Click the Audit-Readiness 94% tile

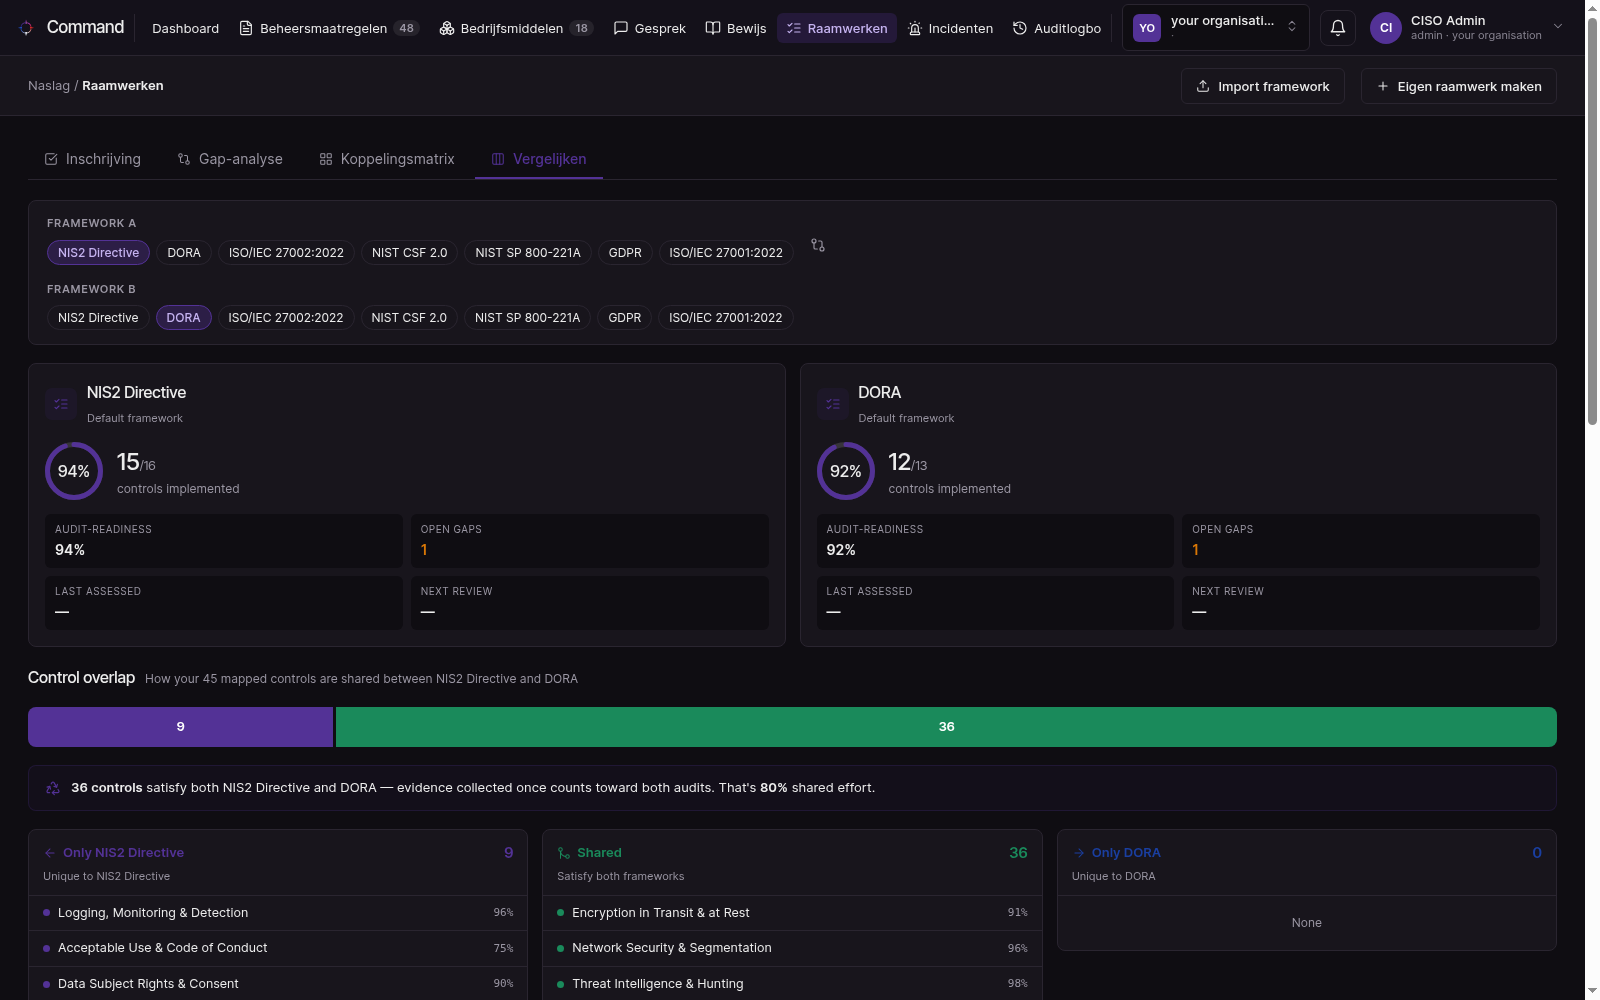tap(224, 541)
